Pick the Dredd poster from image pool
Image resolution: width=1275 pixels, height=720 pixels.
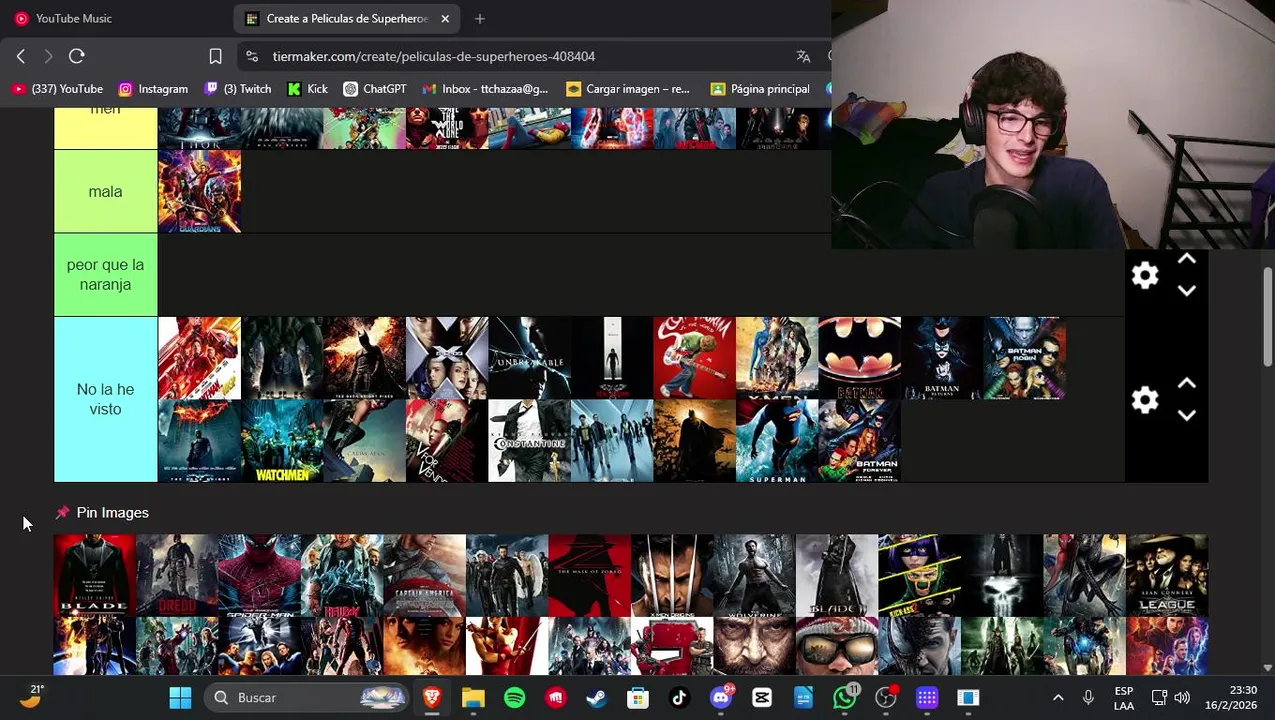click(x=177, y=575)
